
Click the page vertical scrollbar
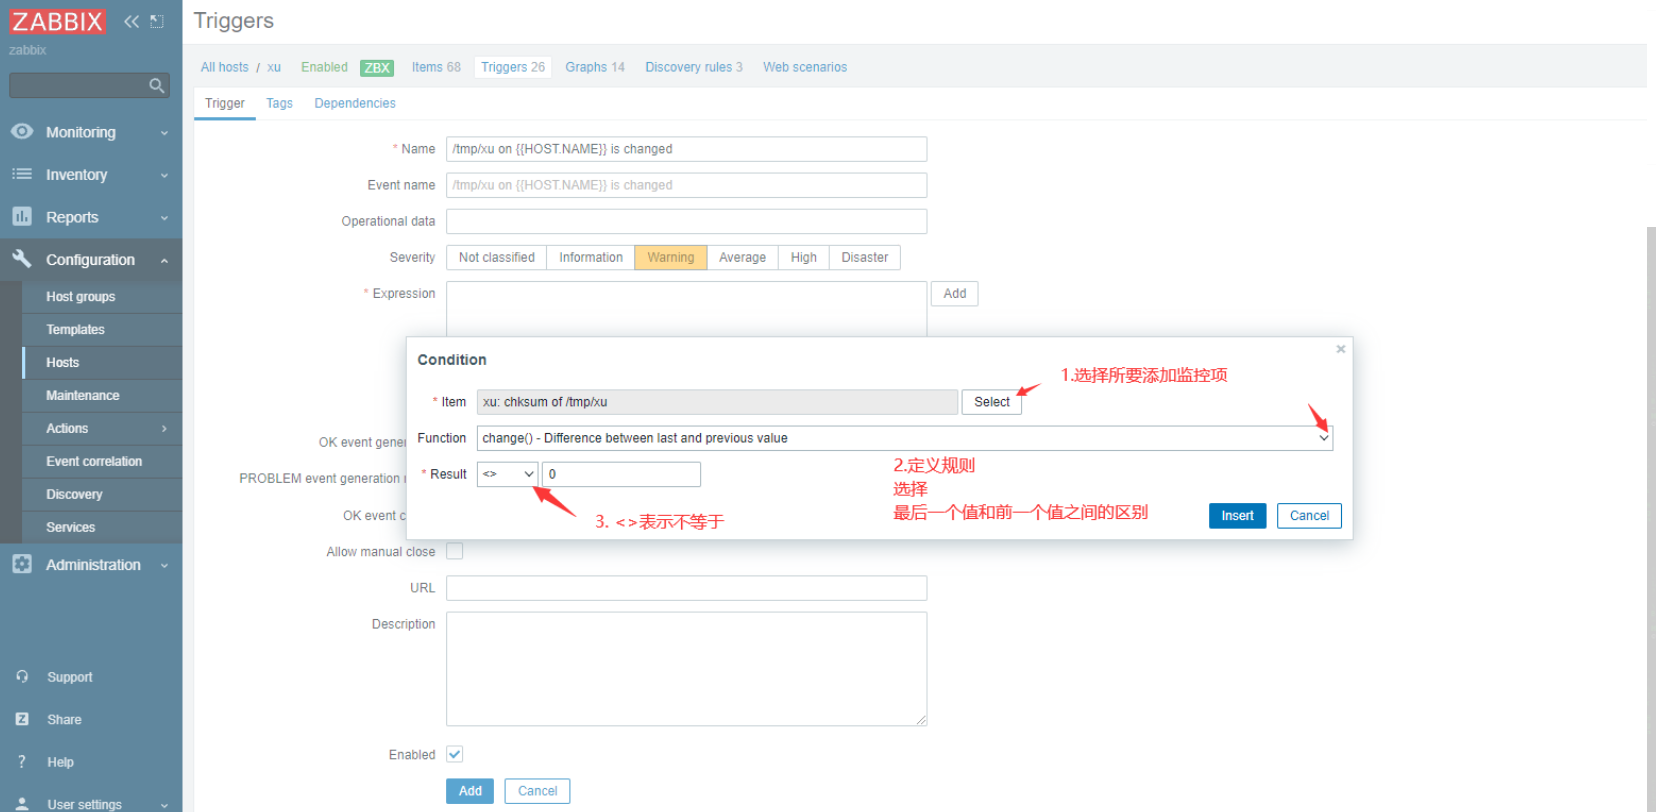[x=1651, y=519]
